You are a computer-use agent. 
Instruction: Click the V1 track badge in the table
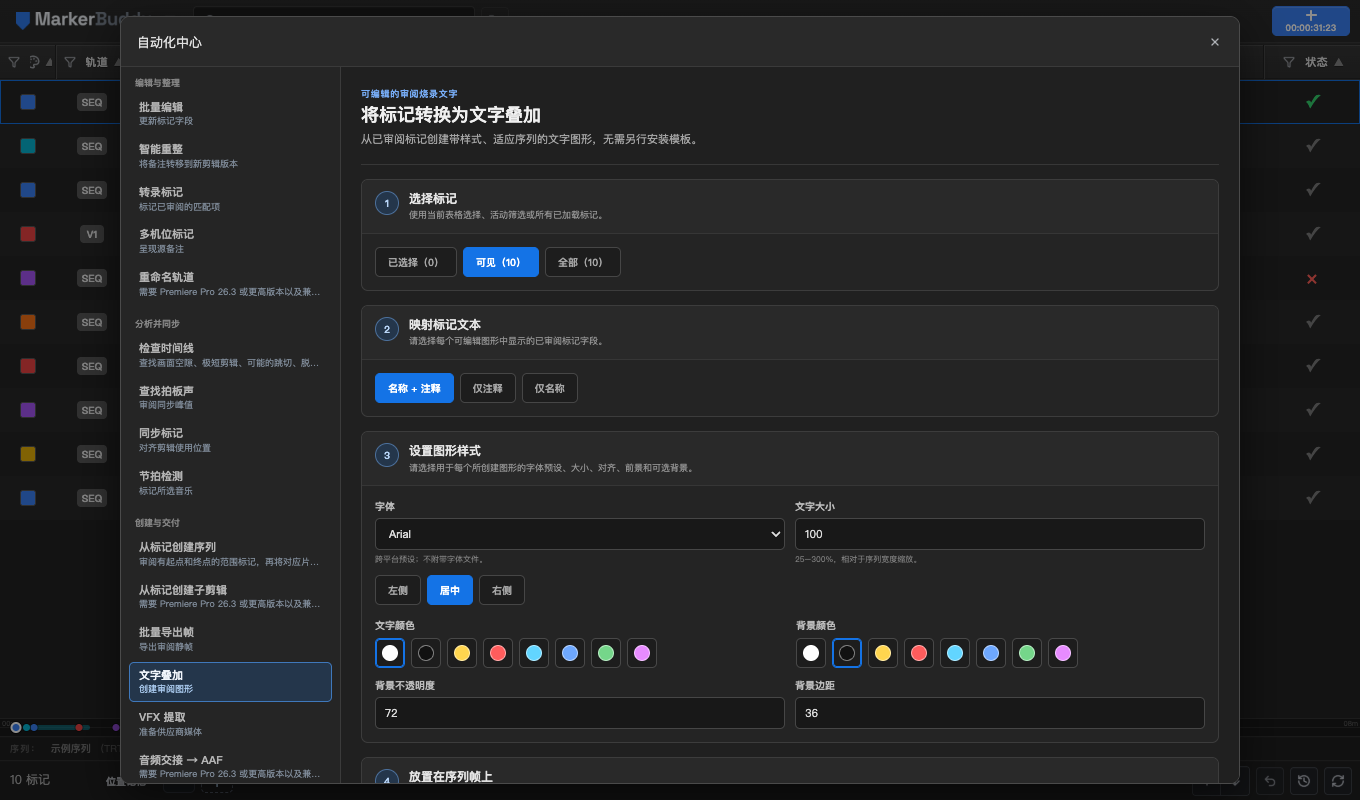[92, 234]
